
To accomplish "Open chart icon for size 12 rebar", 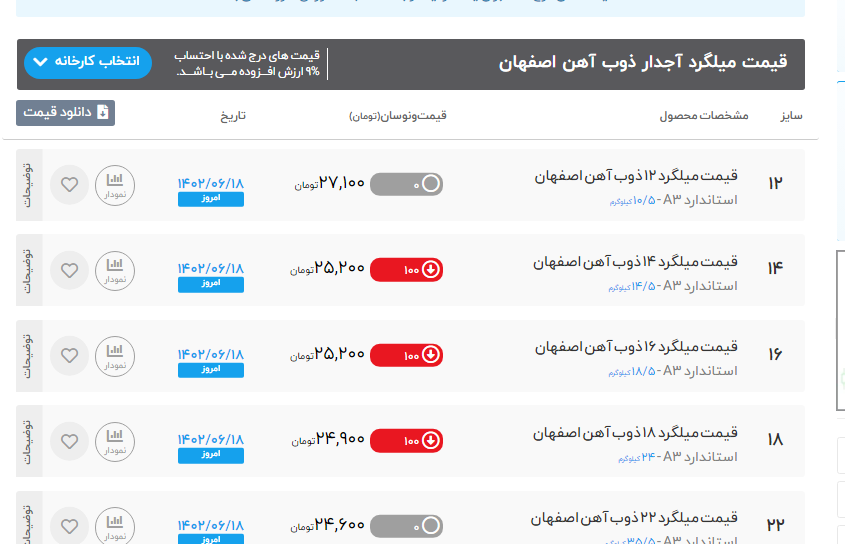I will 114,184.
